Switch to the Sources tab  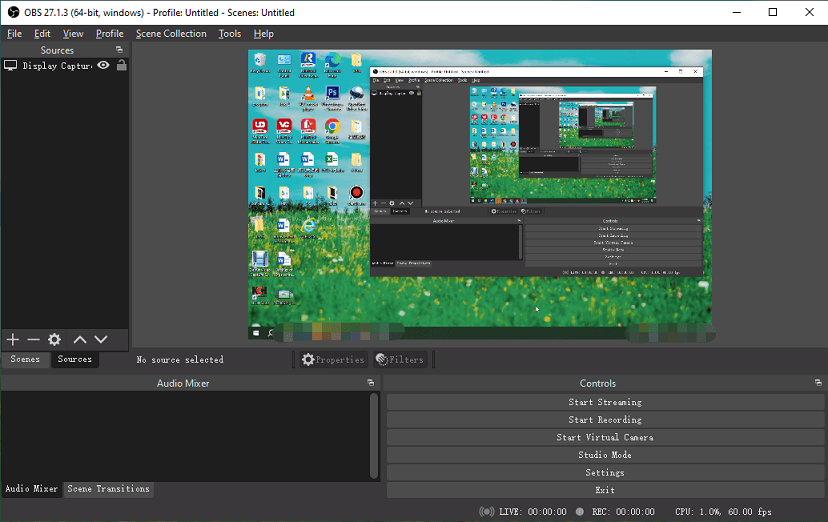tap(74, 359)
